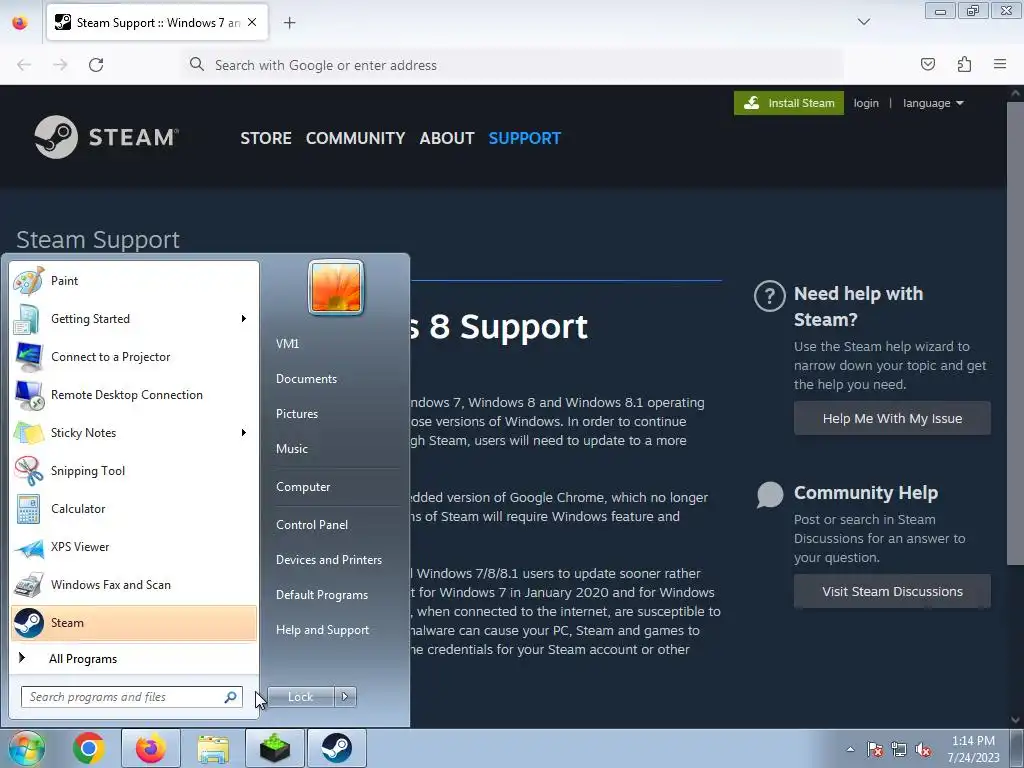Click the muted volume tray icon
The height and width of the screenshot is (768, 1024).
tap(923, 750)
